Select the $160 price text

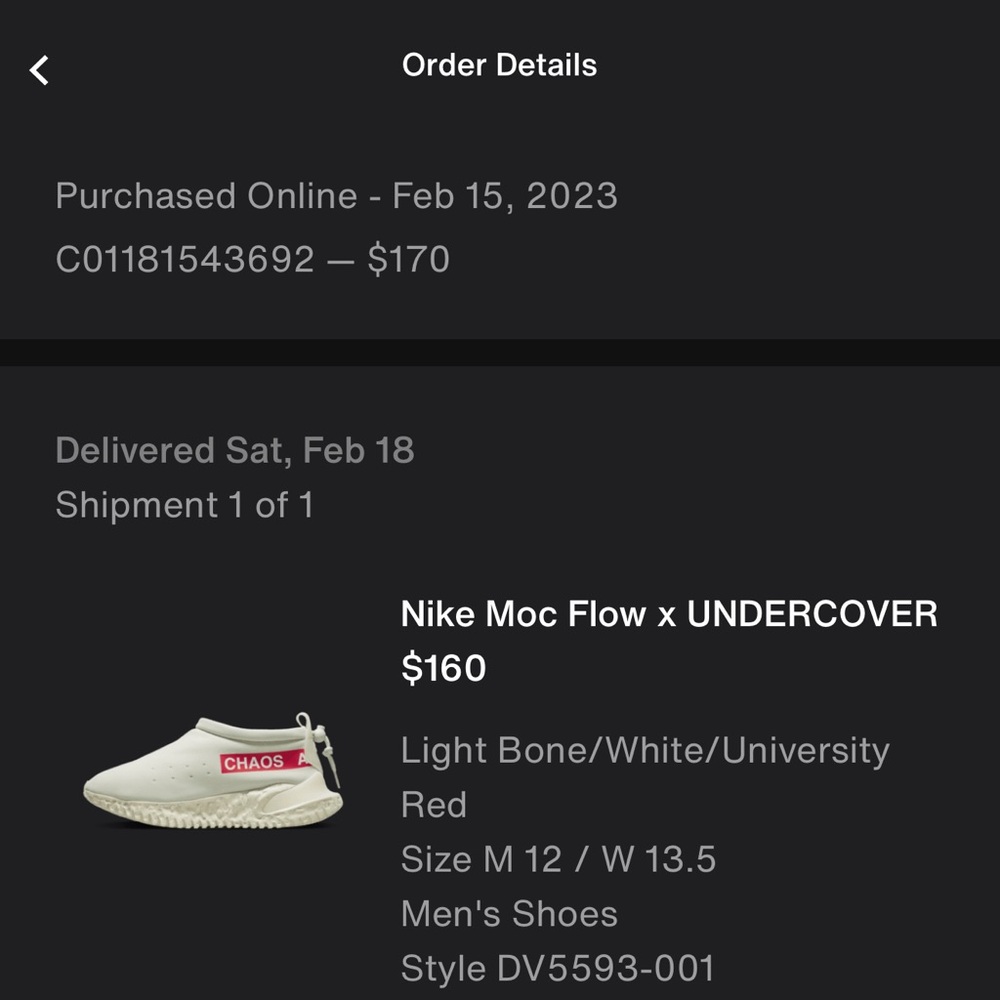443,667
